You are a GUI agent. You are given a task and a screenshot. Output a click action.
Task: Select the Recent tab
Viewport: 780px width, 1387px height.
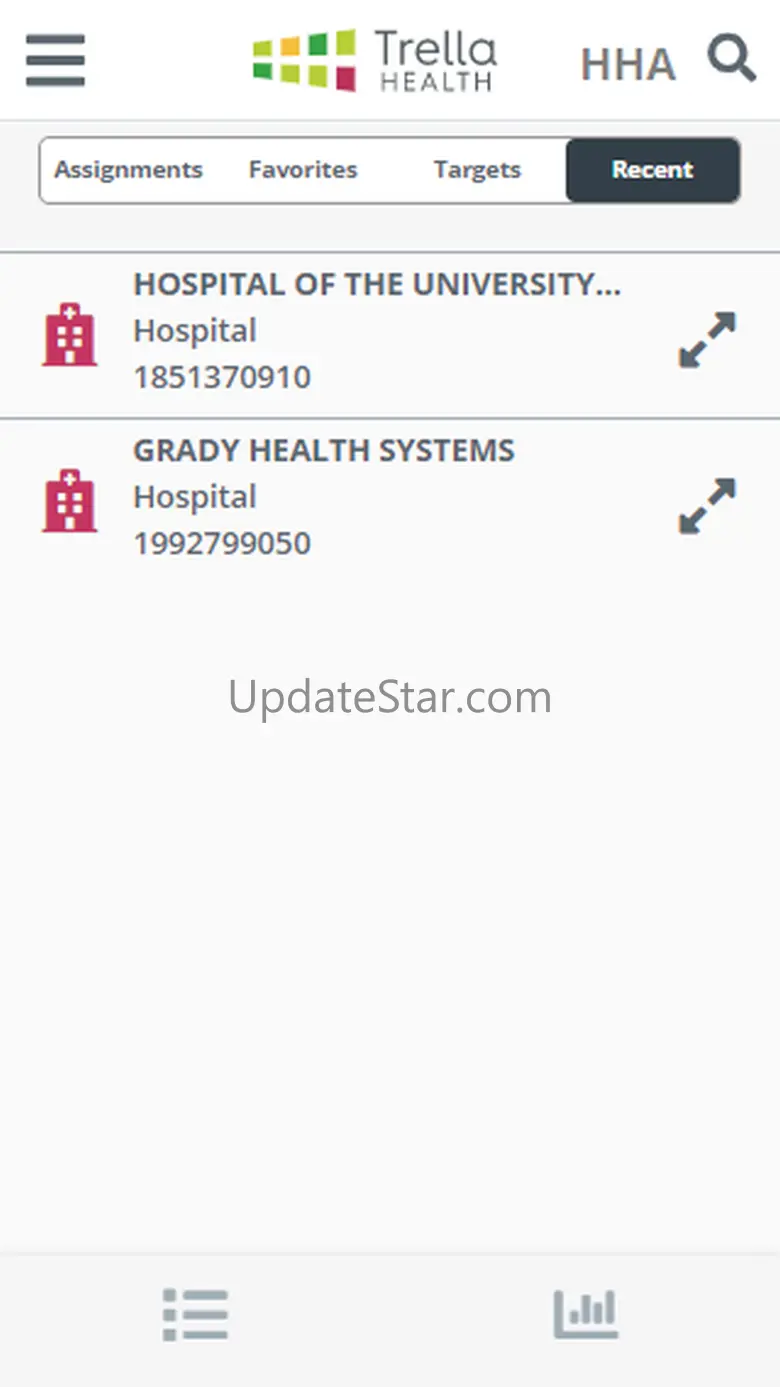(x=653, y=170)
